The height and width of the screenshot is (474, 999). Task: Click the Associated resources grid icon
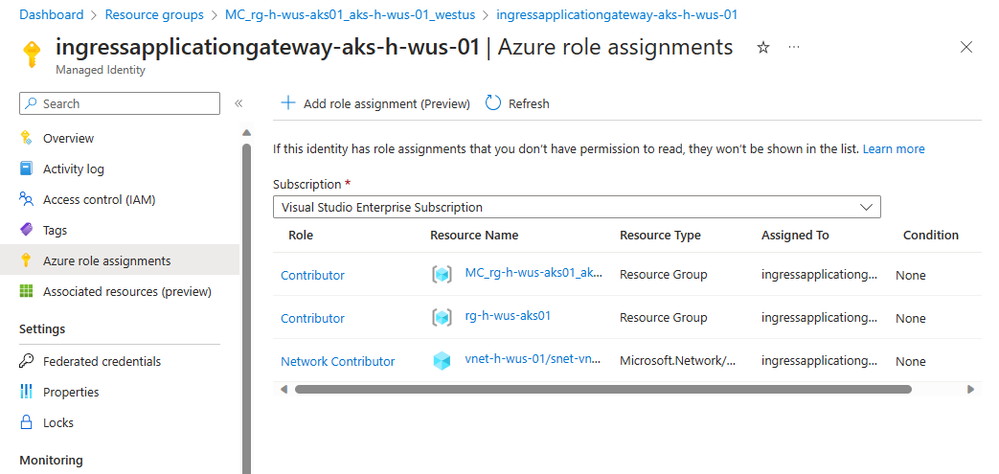tap(26, 291)
